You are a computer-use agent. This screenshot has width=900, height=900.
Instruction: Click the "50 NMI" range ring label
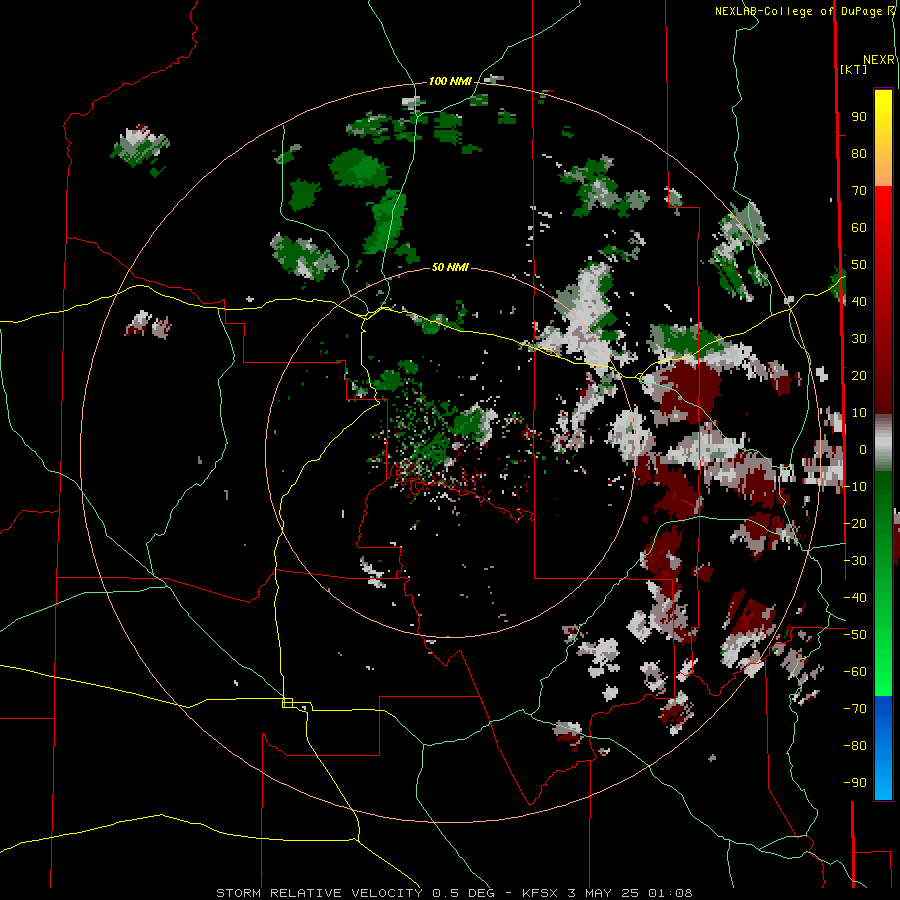(450, 267)
